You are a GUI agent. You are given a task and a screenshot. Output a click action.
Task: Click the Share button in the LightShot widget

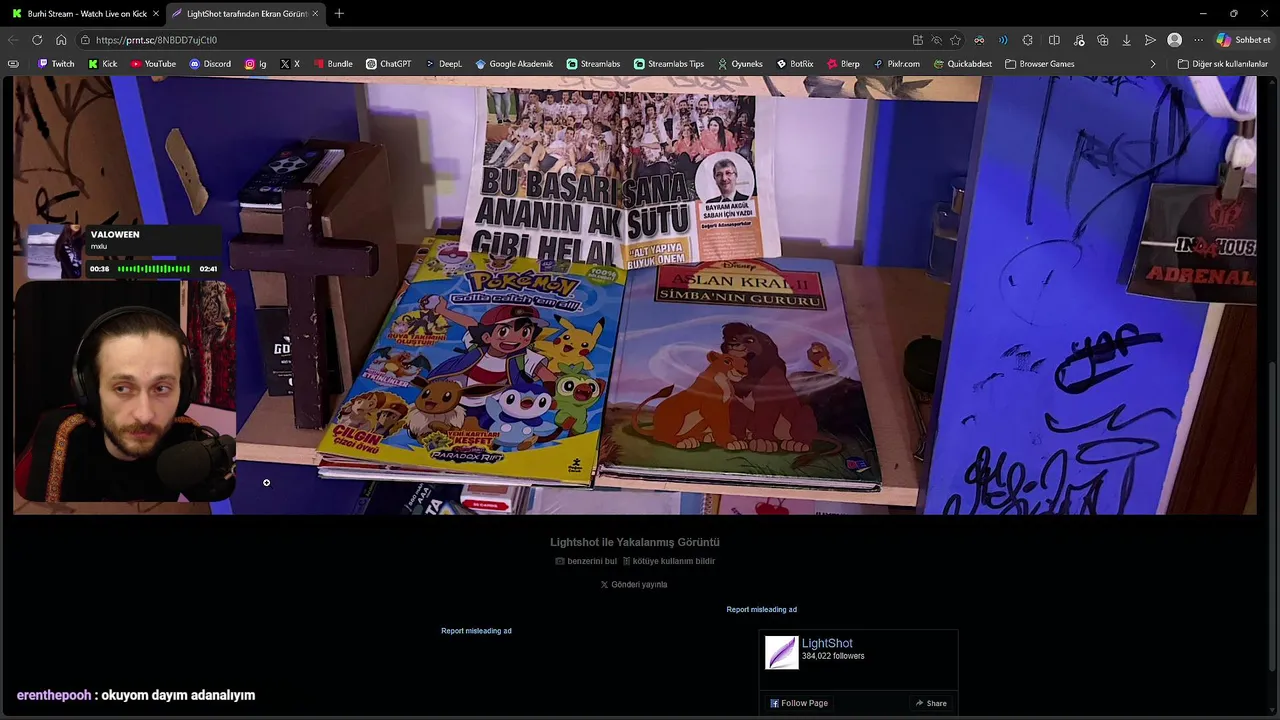click(x=931, y=703)
